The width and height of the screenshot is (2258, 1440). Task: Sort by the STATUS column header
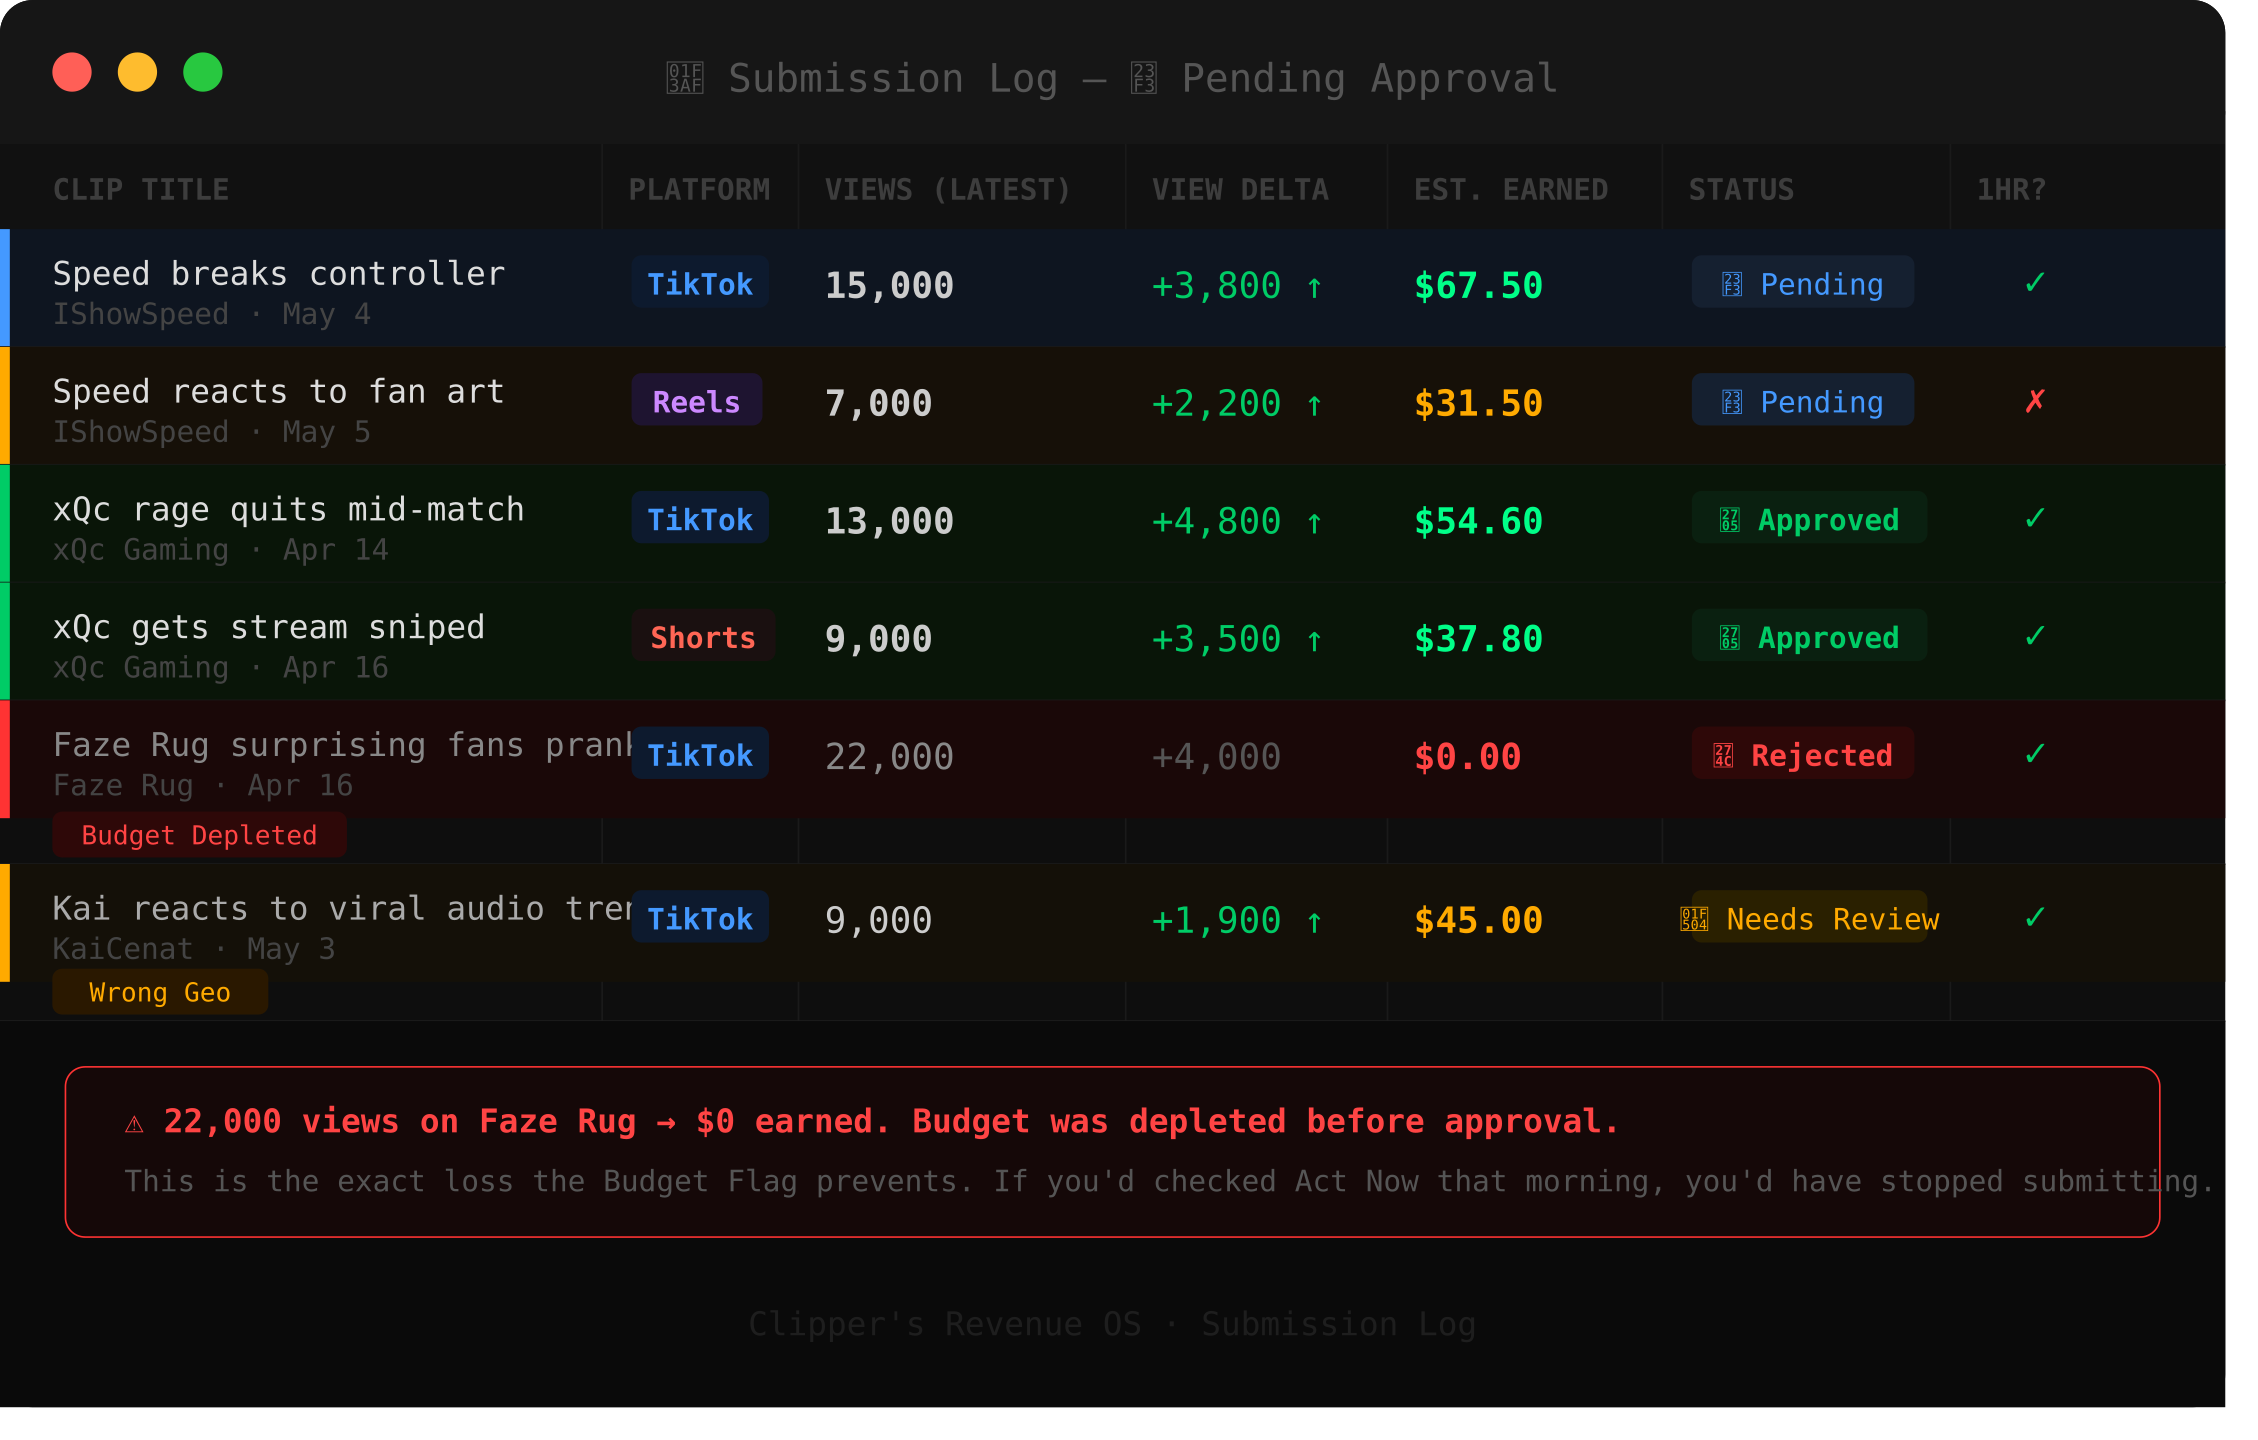point(1741,189)
